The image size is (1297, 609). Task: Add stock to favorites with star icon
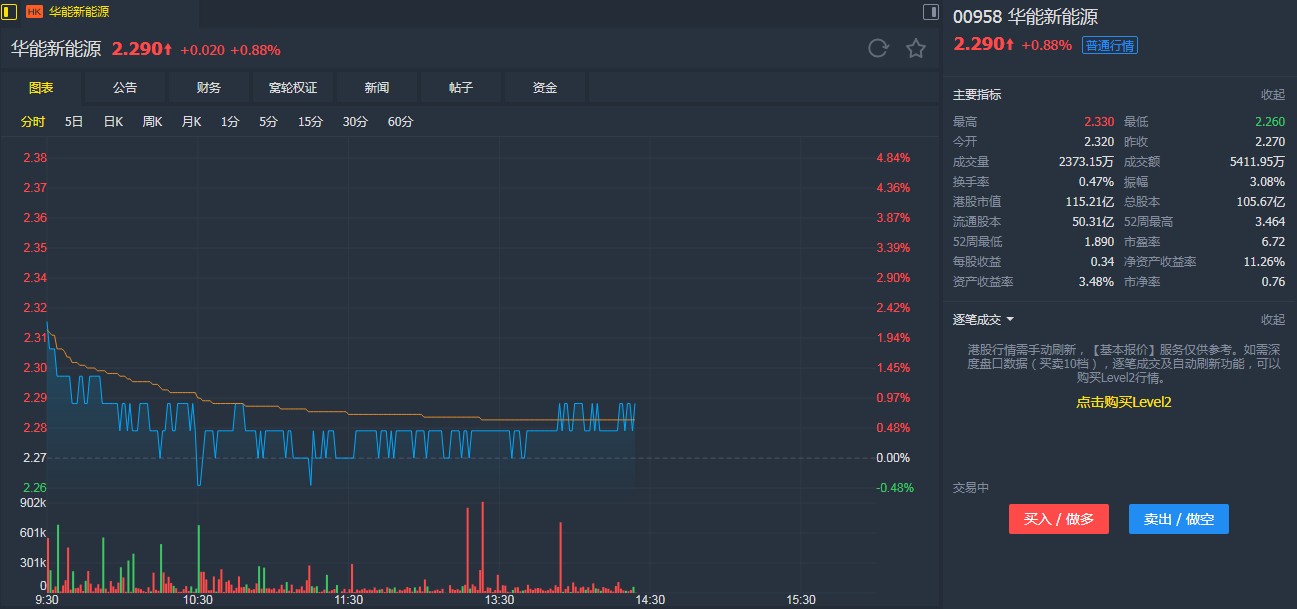pos(915,49)
